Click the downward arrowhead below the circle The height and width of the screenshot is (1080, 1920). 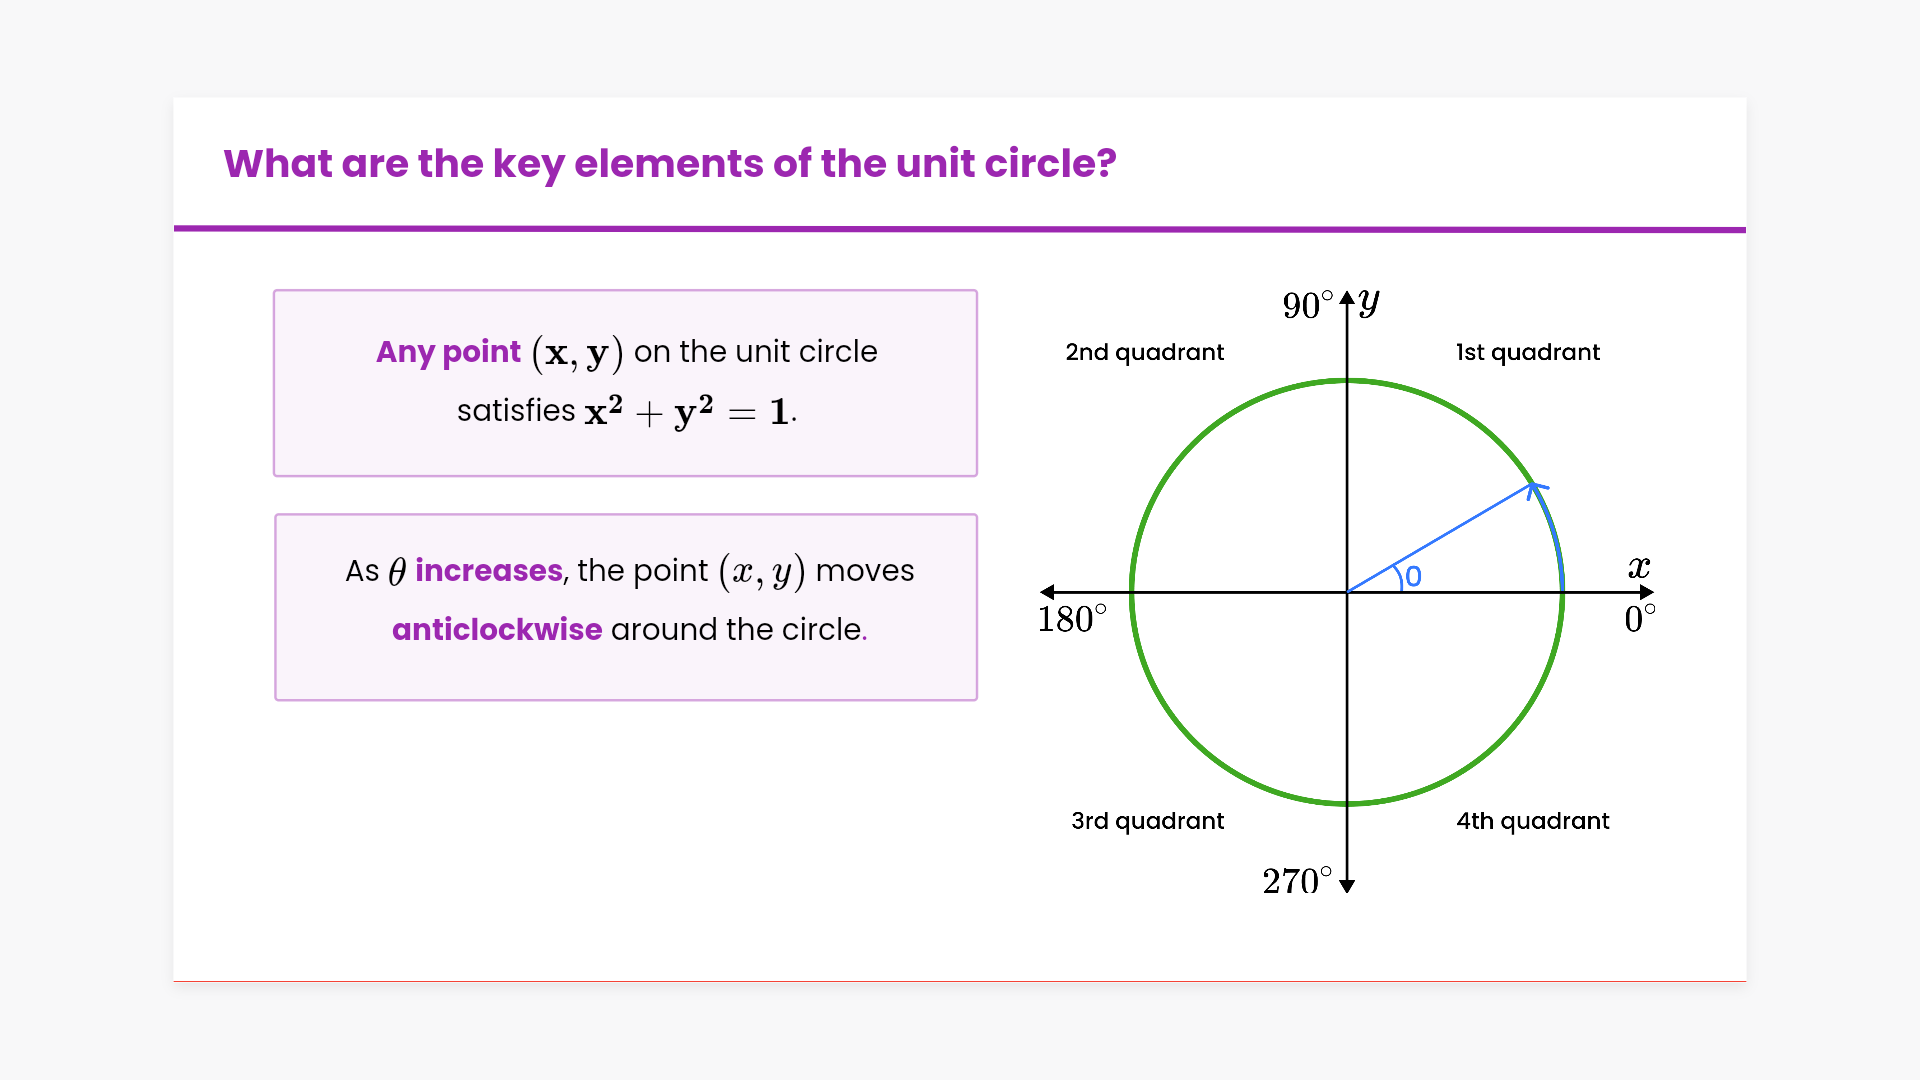coord(1347,886)
